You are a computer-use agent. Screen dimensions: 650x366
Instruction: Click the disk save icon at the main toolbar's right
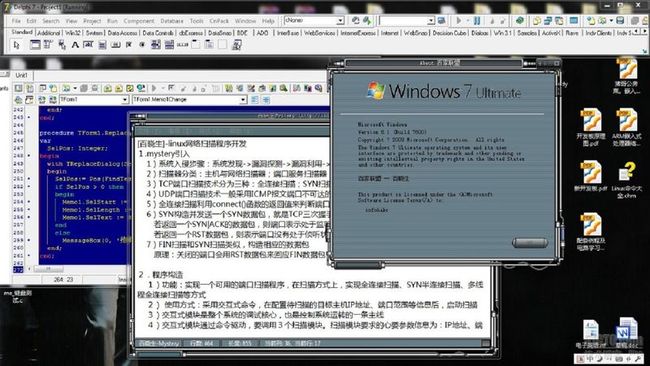click(x=621, y=20)
